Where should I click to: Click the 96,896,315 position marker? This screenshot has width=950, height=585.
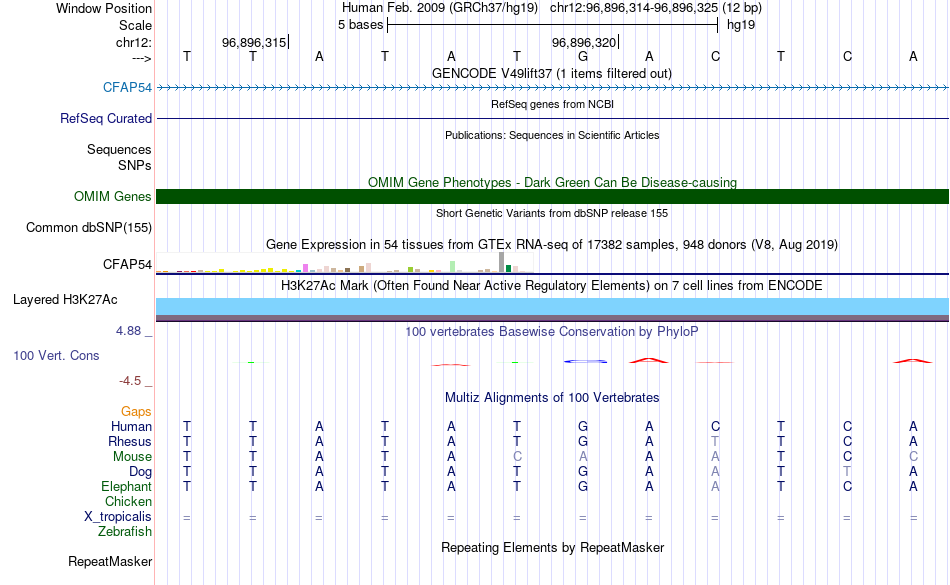pos(254,42)
